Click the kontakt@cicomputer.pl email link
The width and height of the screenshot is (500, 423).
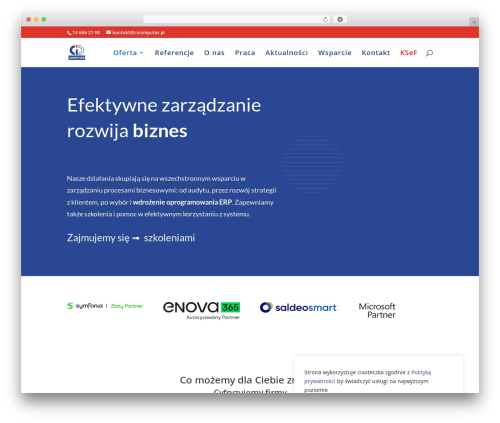(138, 33)
